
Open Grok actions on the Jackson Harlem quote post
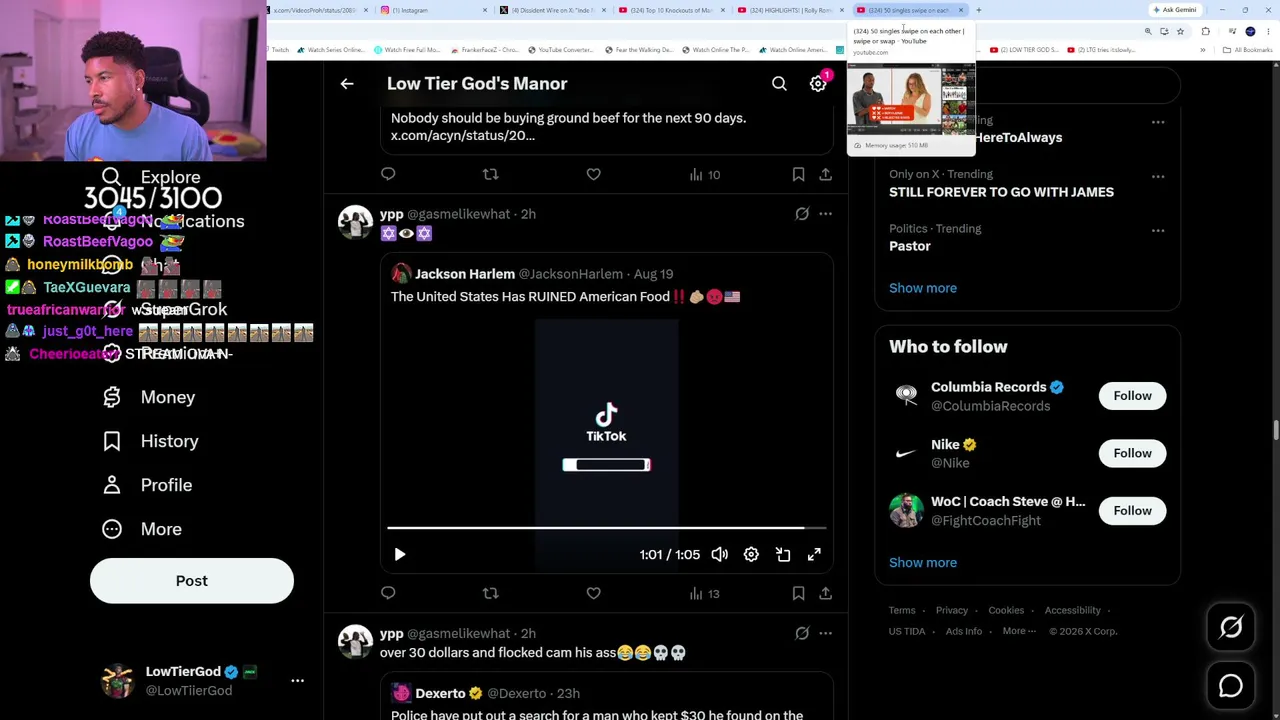click(802, 214)
